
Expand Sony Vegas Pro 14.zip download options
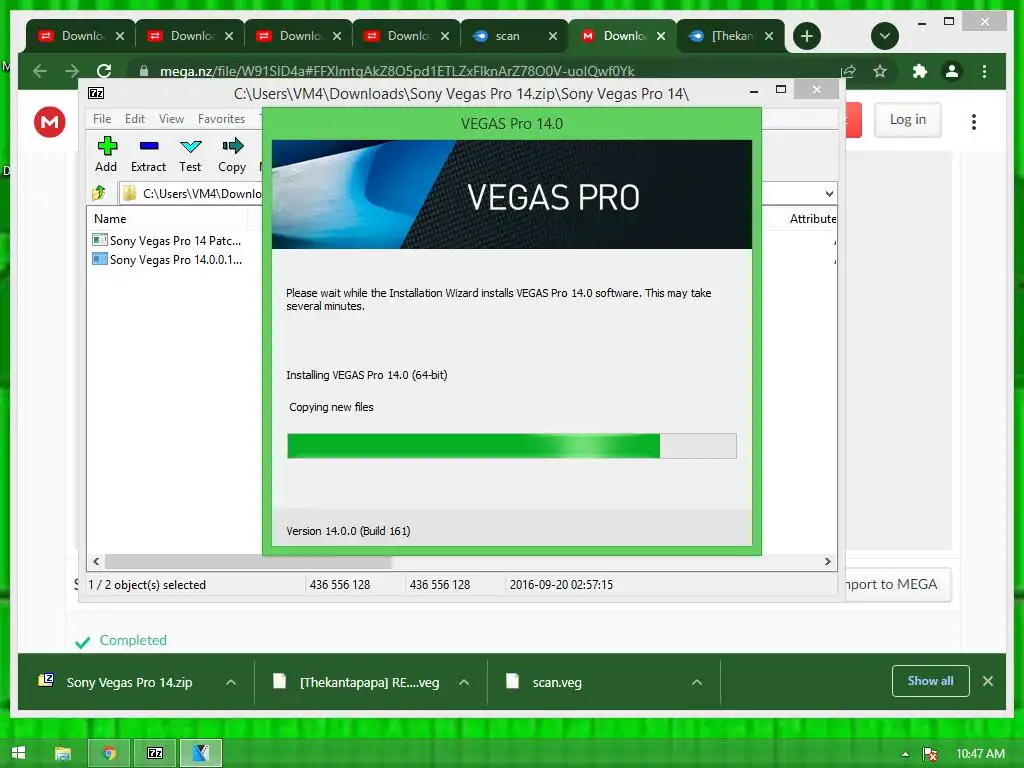[231, 682]
